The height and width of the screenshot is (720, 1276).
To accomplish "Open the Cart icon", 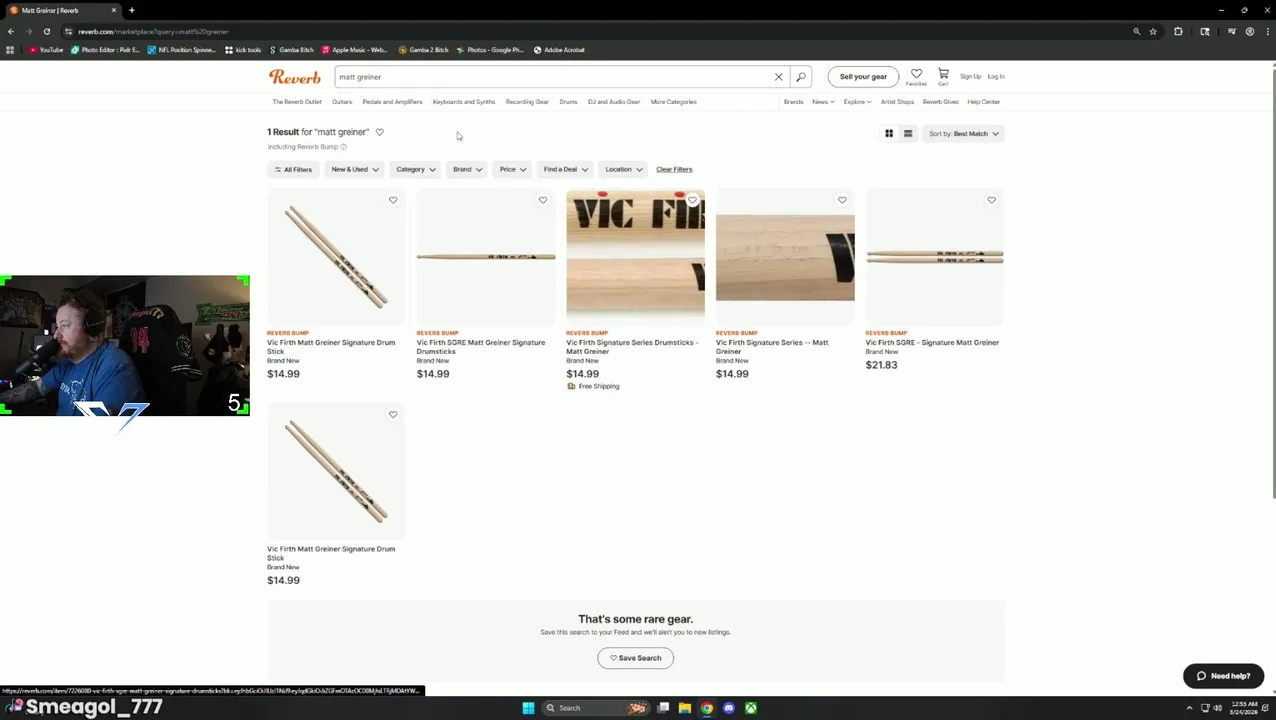I will [943, 76].
